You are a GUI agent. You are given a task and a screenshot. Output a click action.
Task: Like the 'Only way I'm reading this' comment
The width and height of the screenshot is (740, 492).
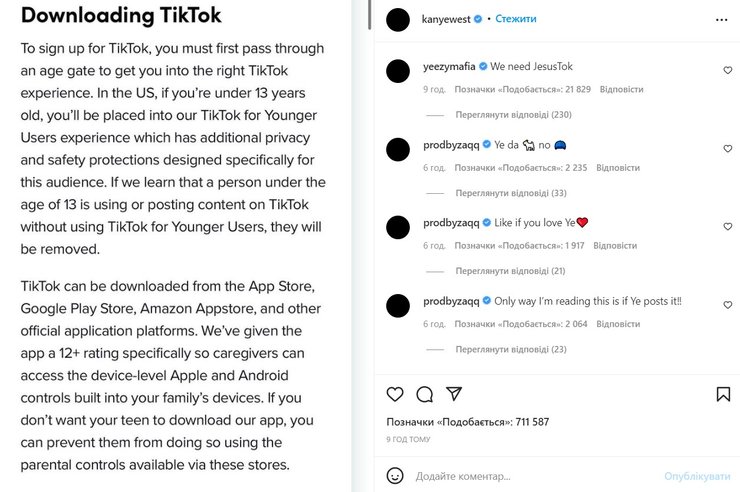point(727,305)
